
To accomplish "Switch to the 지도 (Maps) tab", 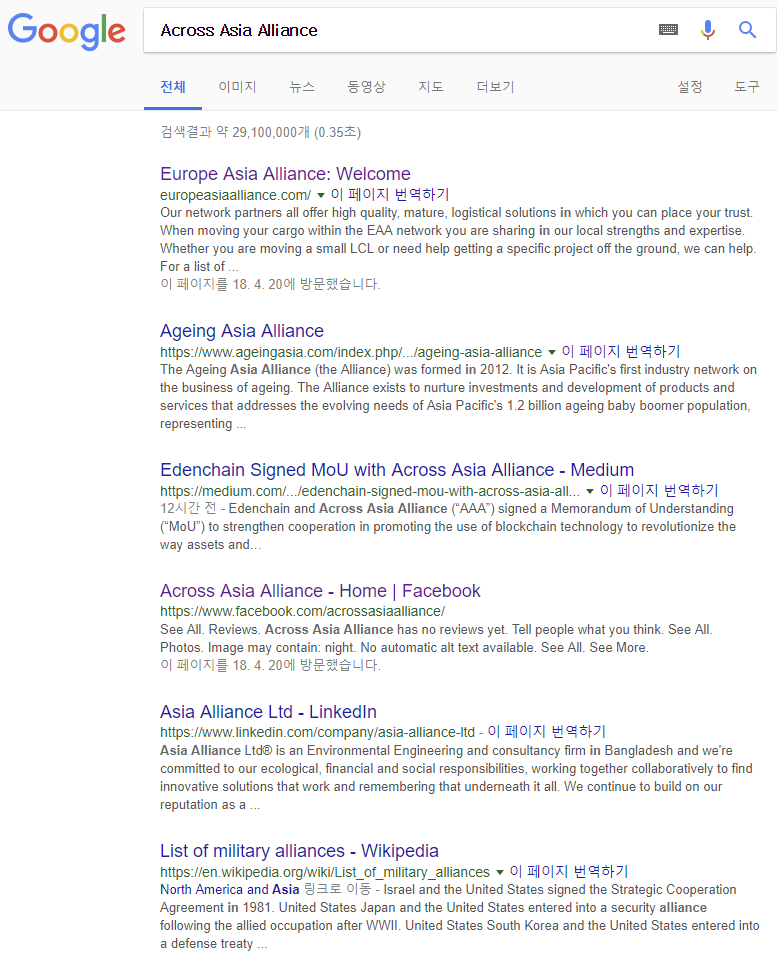I will [431, 87].
